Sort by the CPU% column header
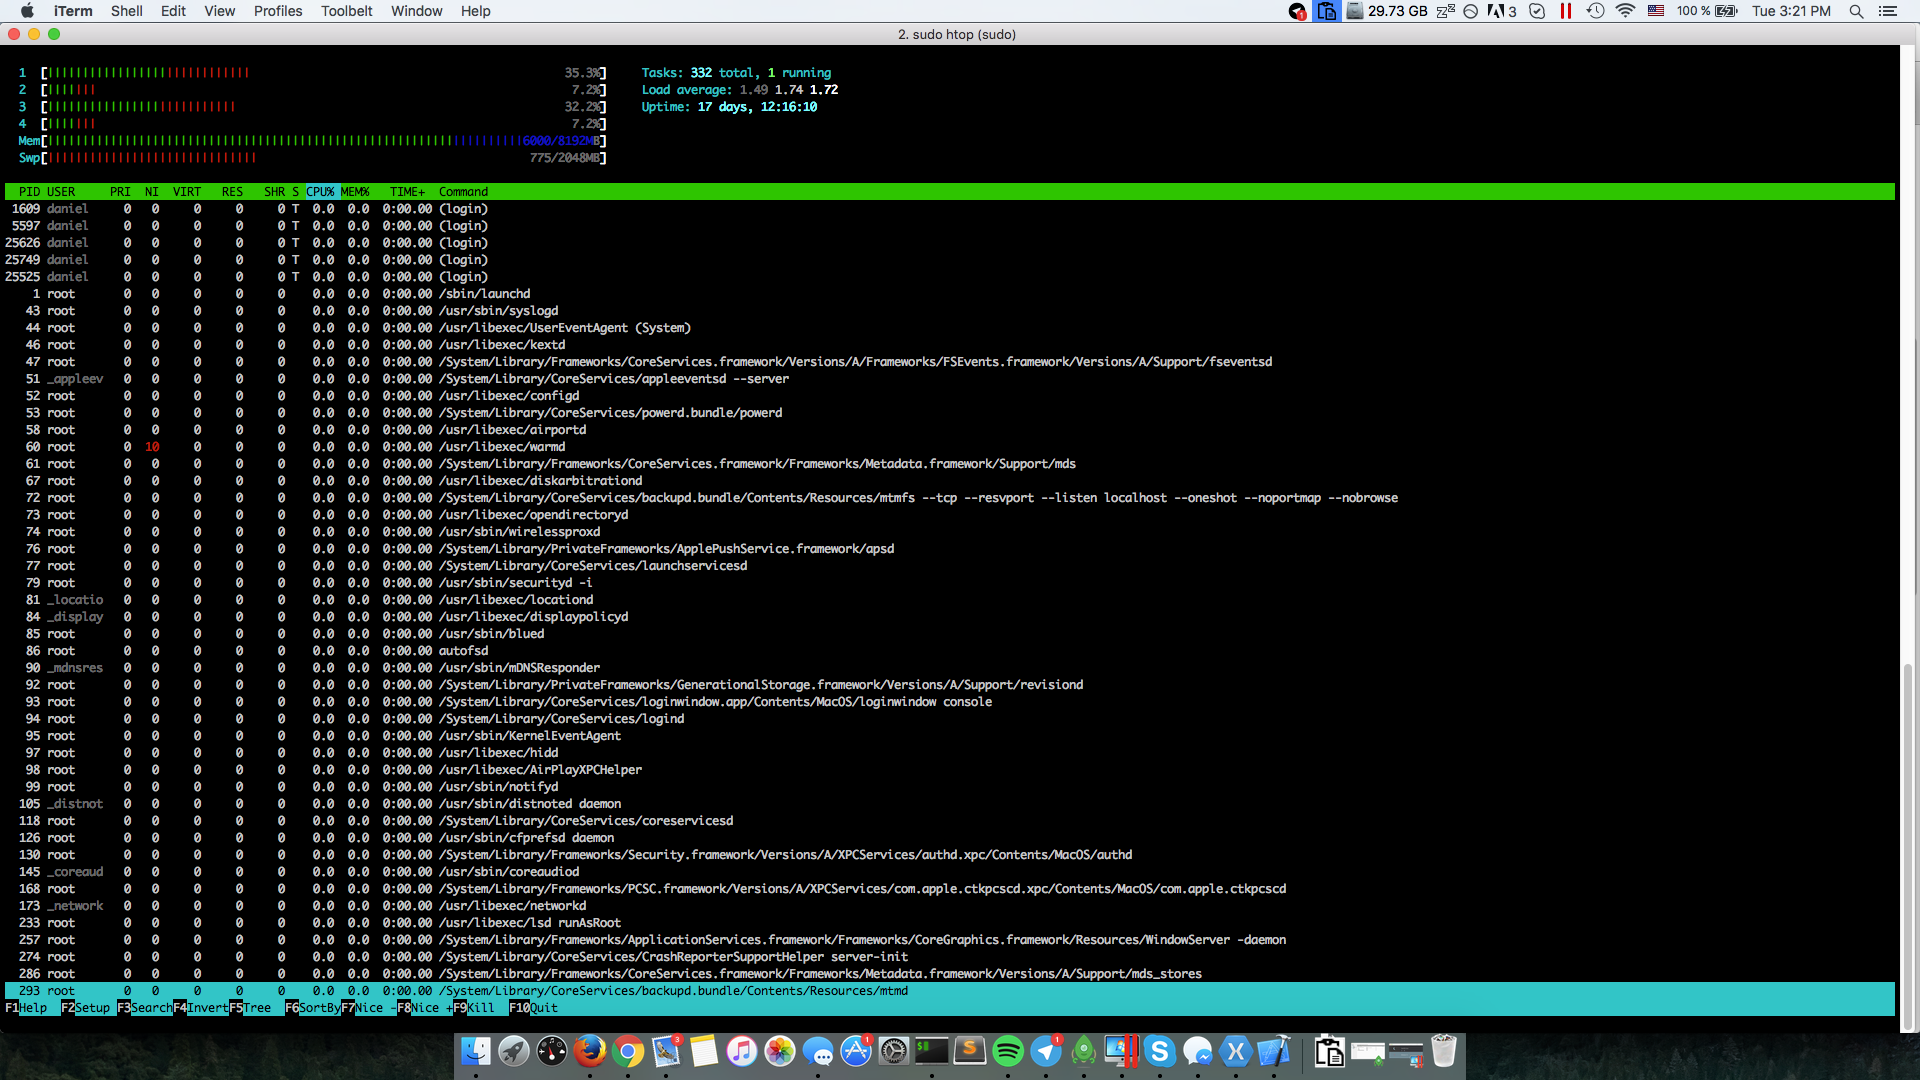The image size is (1920, 1080). [x=320, y=192]
